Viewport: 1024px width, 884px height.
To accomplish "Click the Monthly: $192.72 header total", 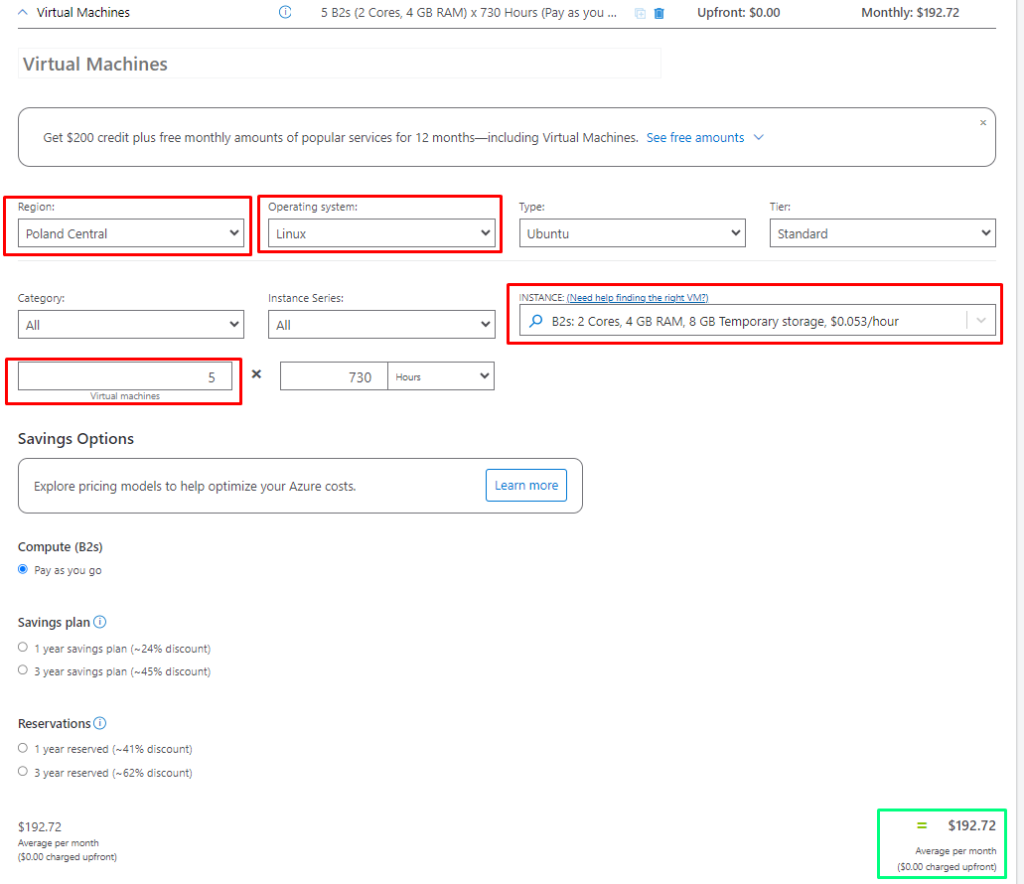I will (x=910, y=12).
